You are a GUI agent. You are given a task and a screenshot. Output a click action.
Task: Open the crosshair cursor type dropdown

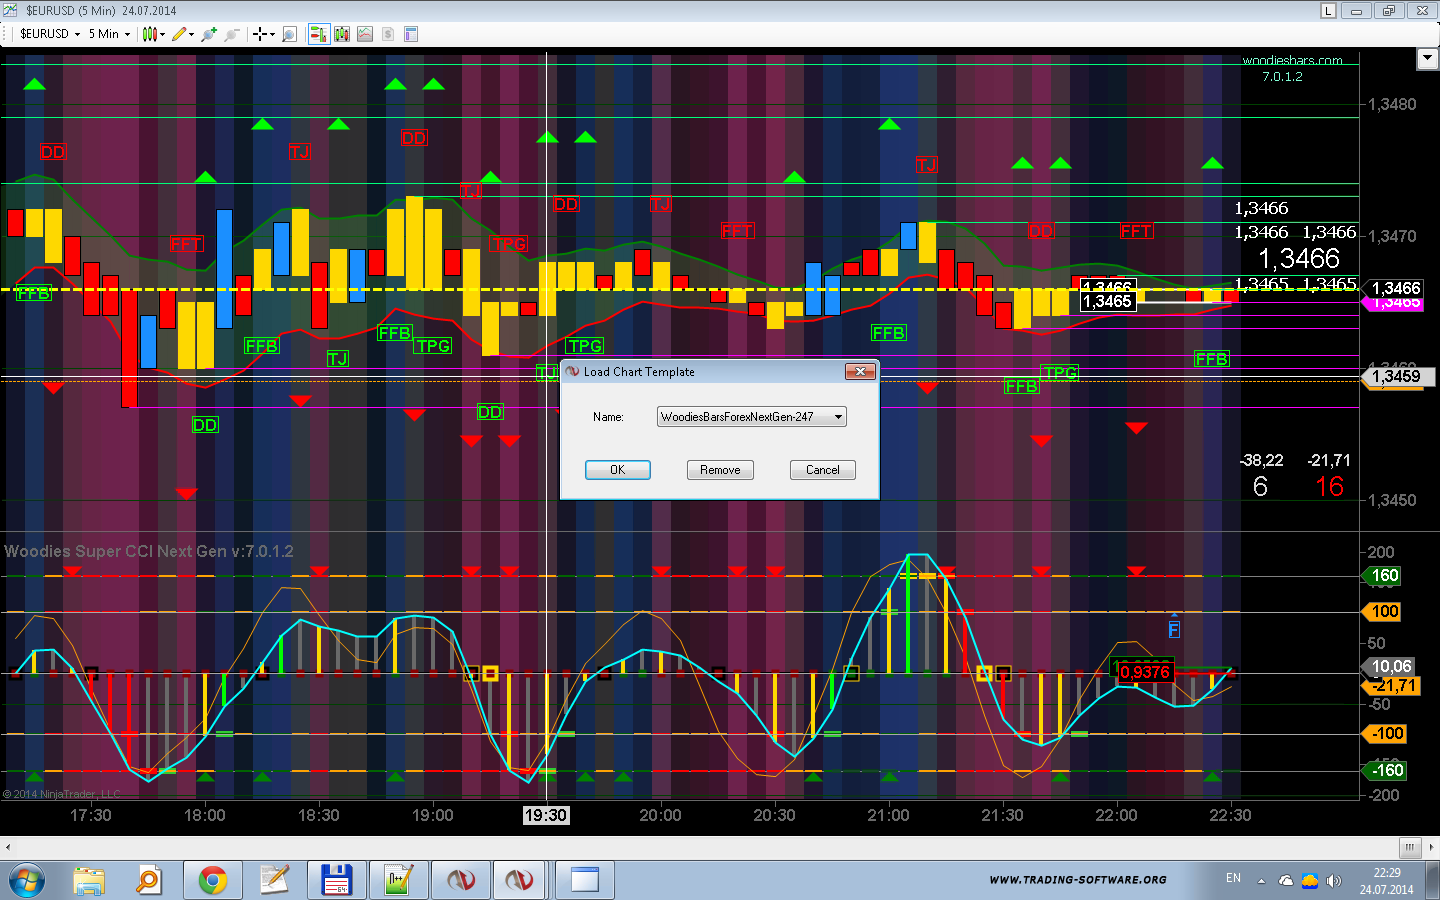pyautogui.click(x=272, y=34)
